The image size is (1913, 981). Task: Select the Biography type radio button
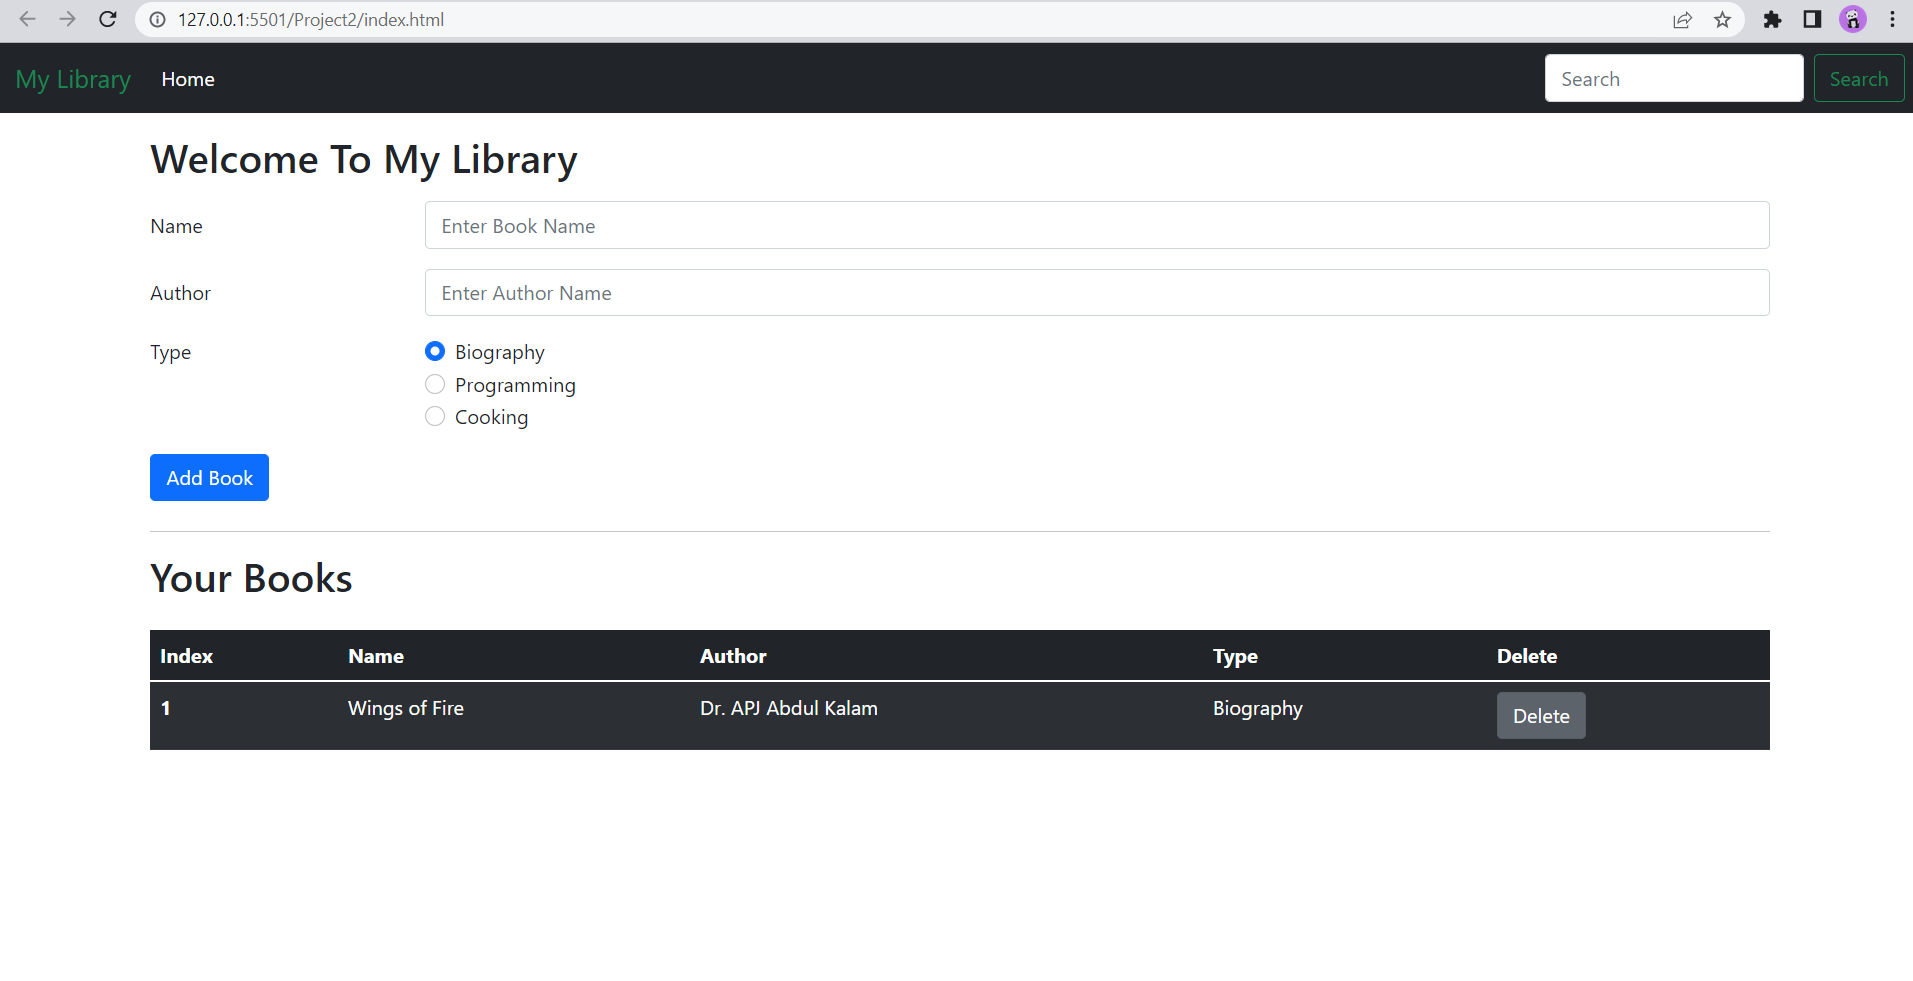[435, 351]
